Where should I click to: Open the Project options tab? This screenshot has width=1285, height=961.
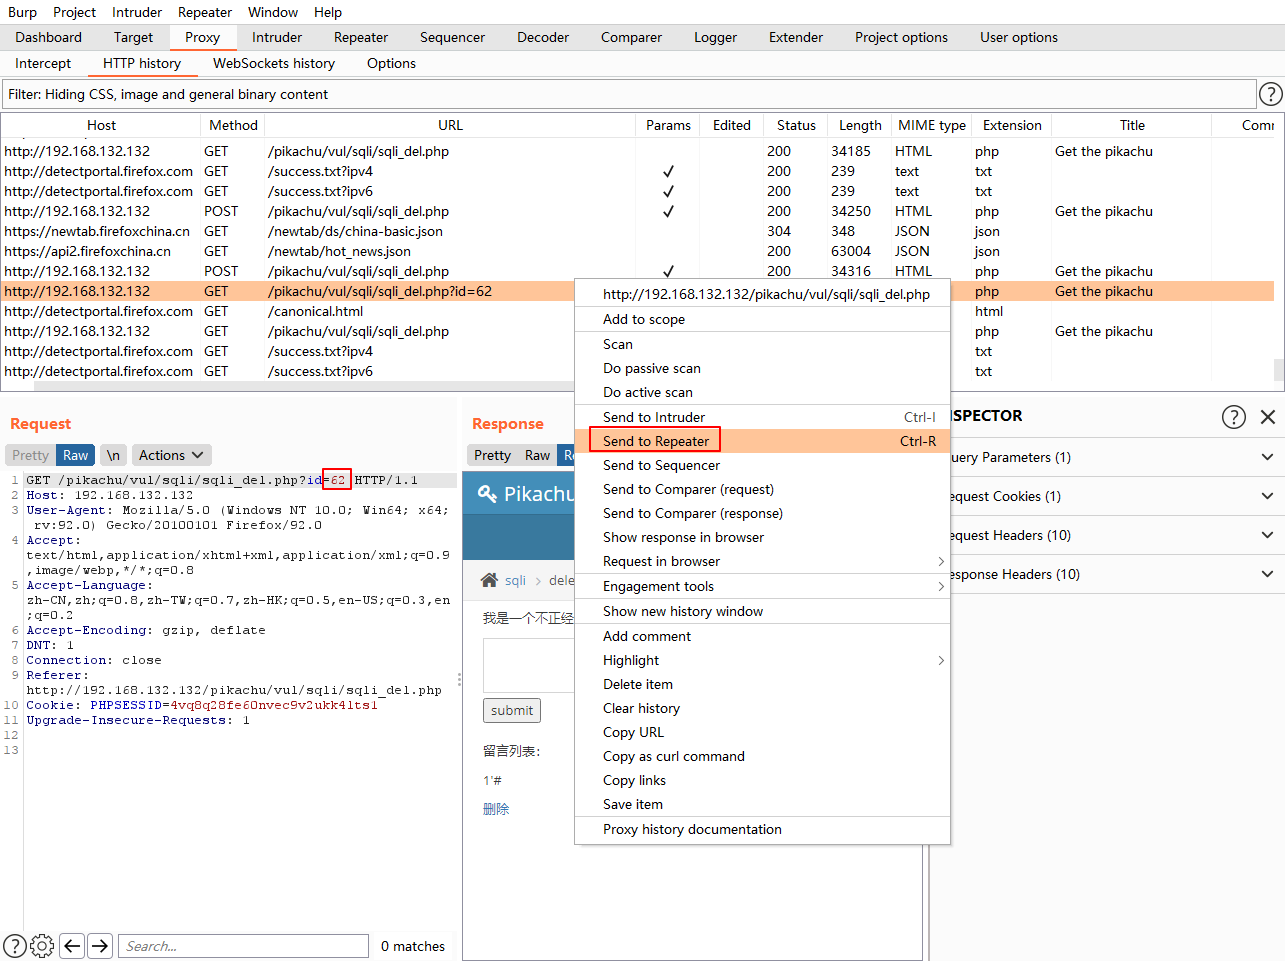[x=901, y=37]
